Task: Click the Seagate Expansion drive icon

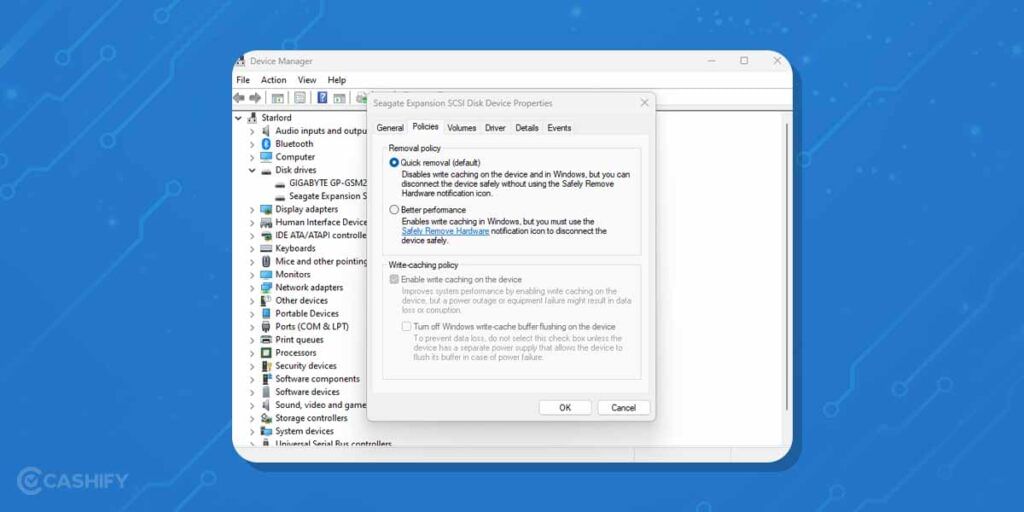Action: [280, 197]
